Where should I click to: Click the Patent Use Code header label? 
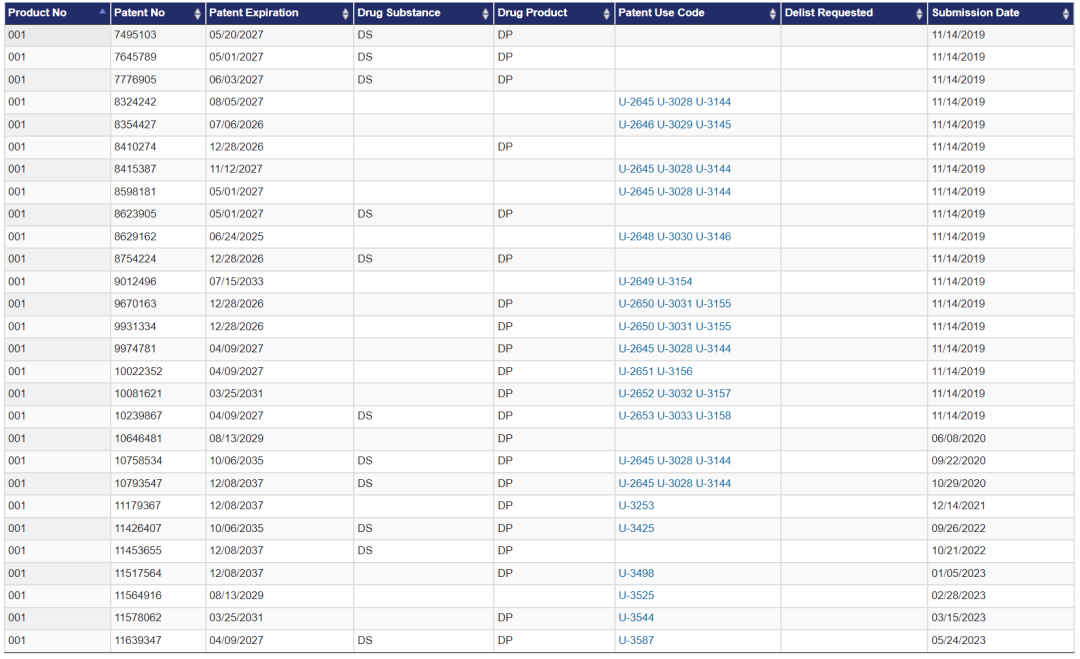[661, 12]
